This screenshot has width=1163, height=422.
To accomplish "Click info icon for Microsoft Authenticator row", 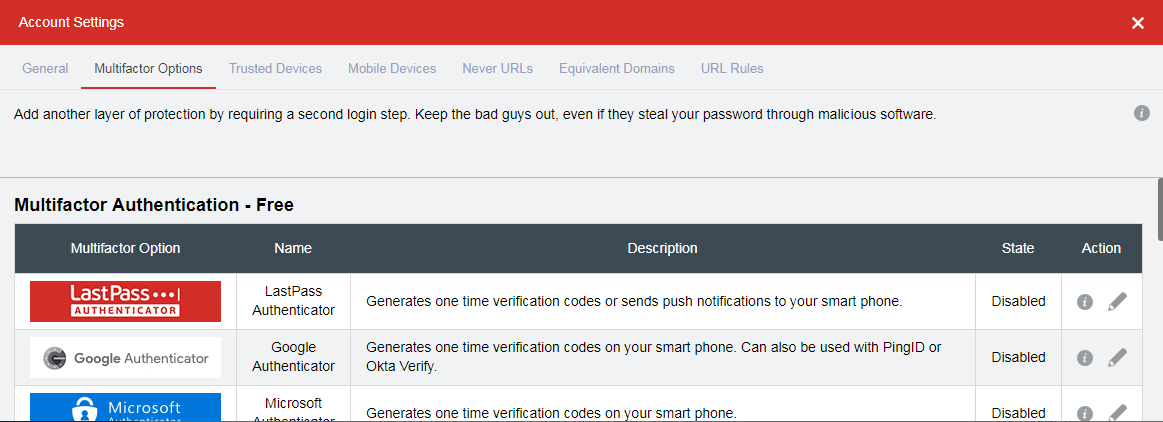I will point(1084,413).
